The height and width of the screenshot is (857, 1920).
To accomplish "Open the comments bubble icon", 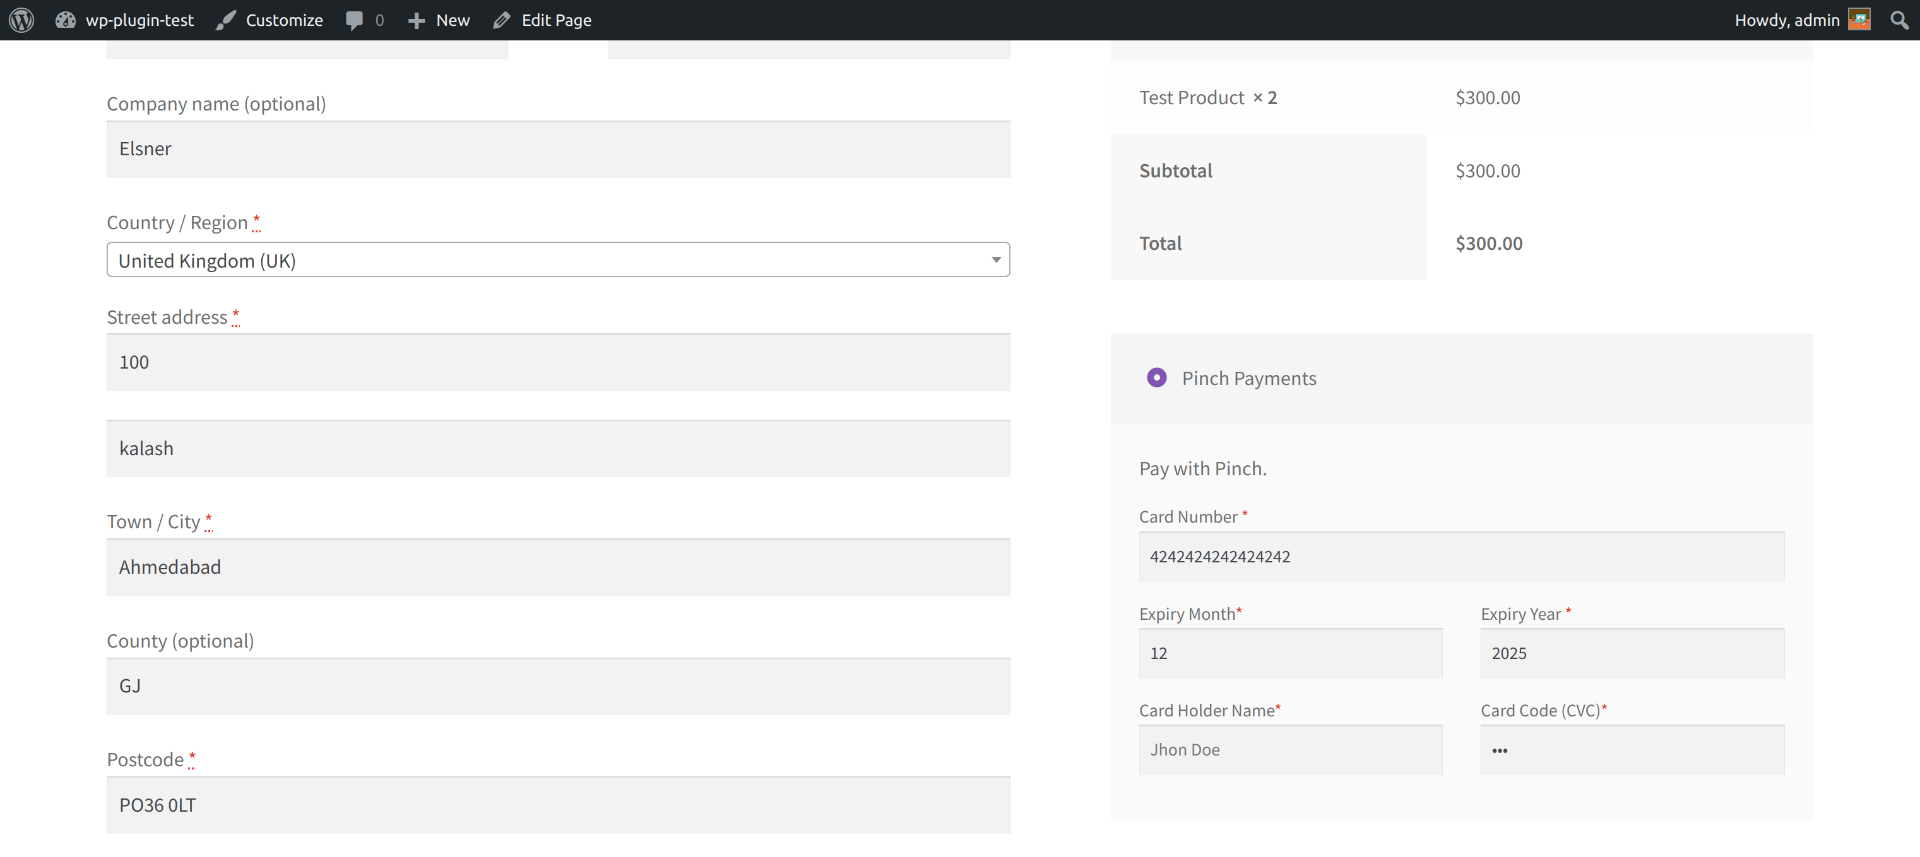I will (x=354, y=20).
